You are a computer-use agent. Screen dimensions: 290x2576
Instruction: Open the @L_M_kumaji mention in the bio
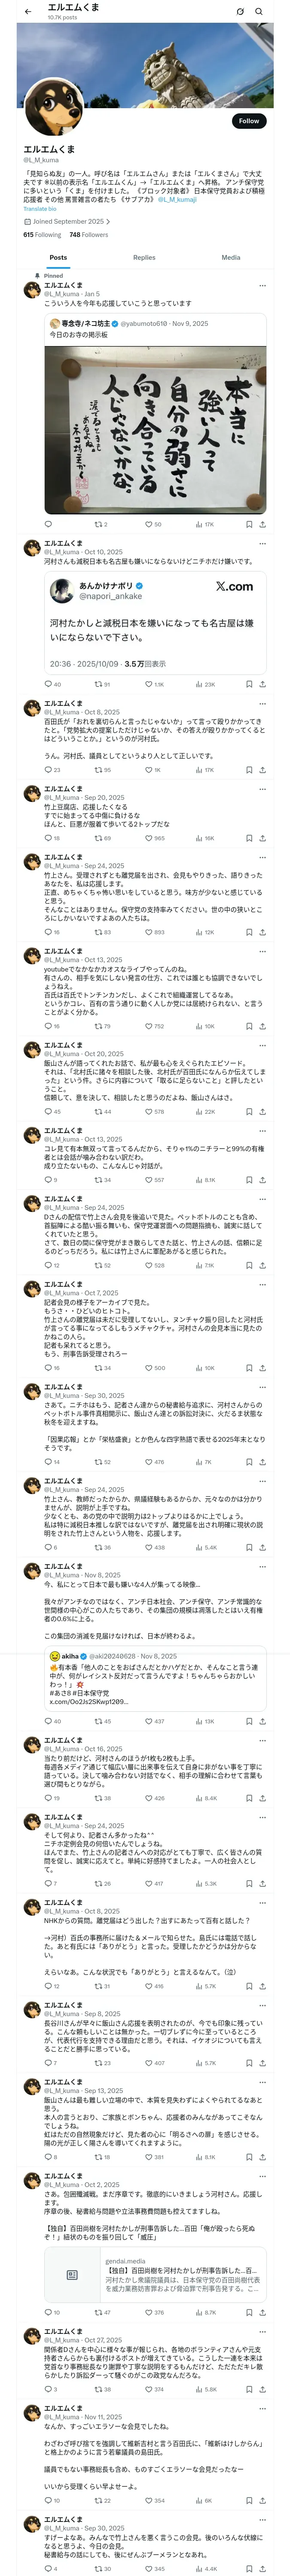[177, 200]
